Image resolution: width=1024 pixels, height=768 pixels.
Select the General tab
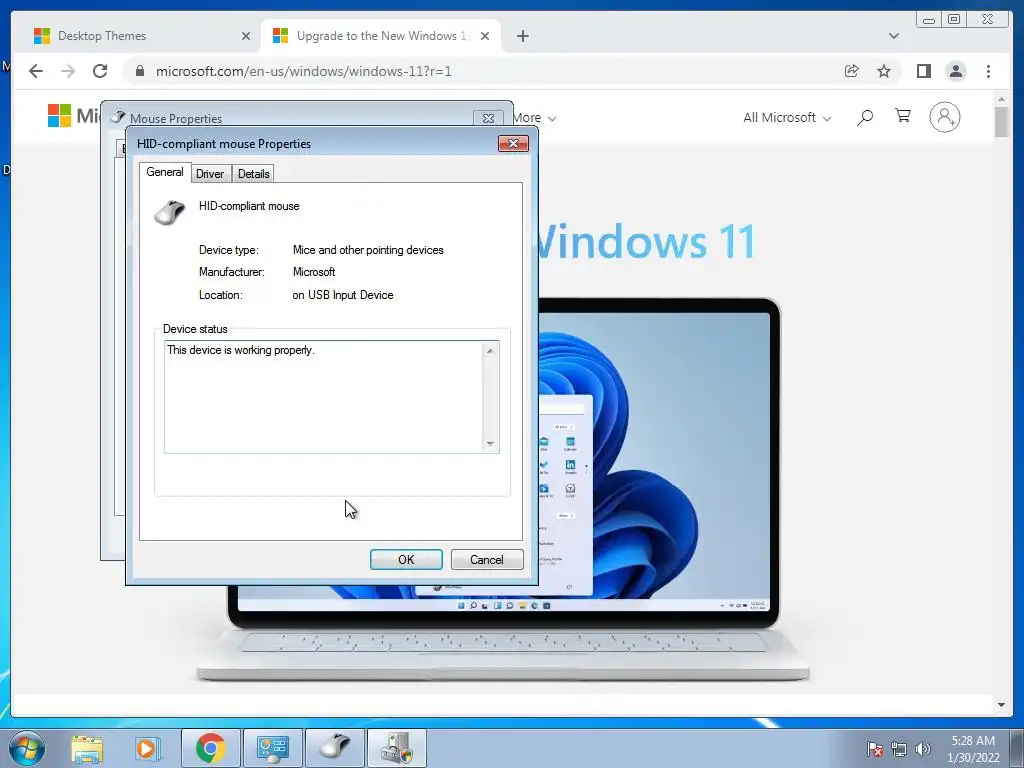[165, 172]
